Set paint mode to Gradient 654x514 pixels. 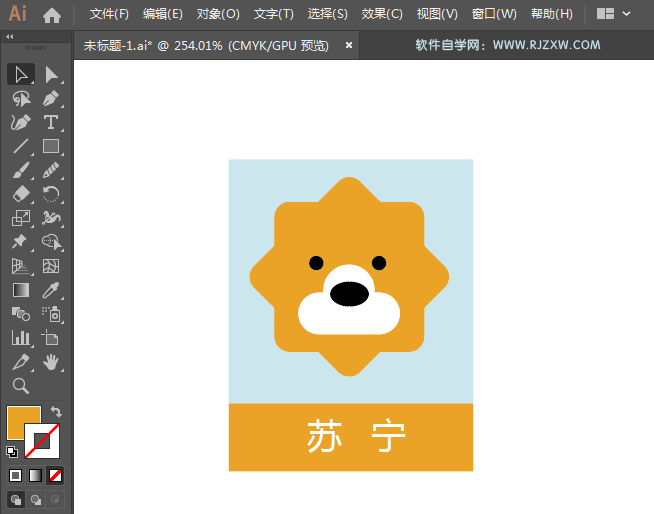(x=35, y=475)
